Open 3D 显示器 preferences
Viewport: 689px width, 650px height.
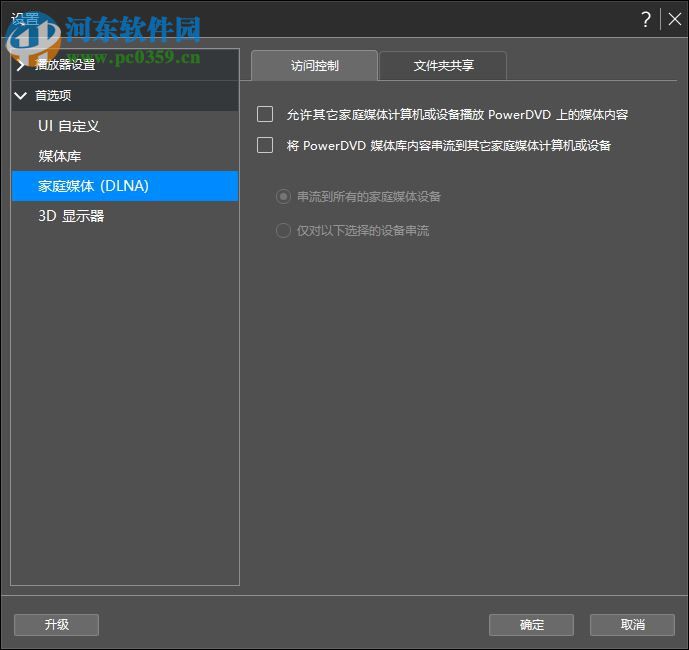tap(125, 216)
